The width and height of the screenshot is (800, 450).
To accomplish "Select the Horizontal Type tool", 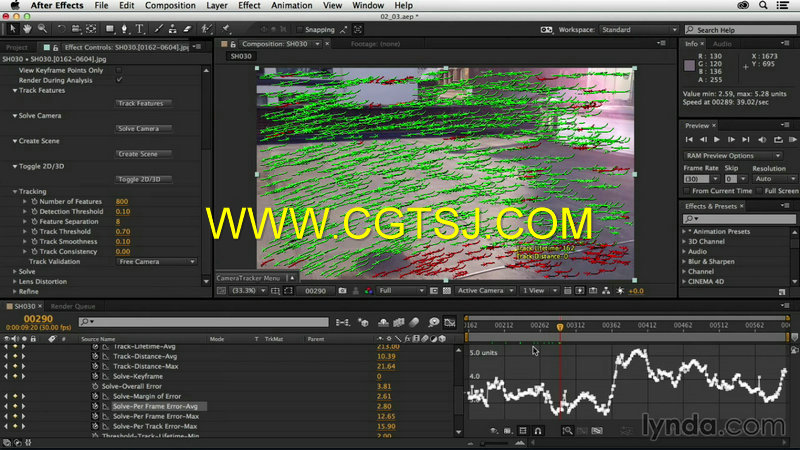I will pos(139,29).
